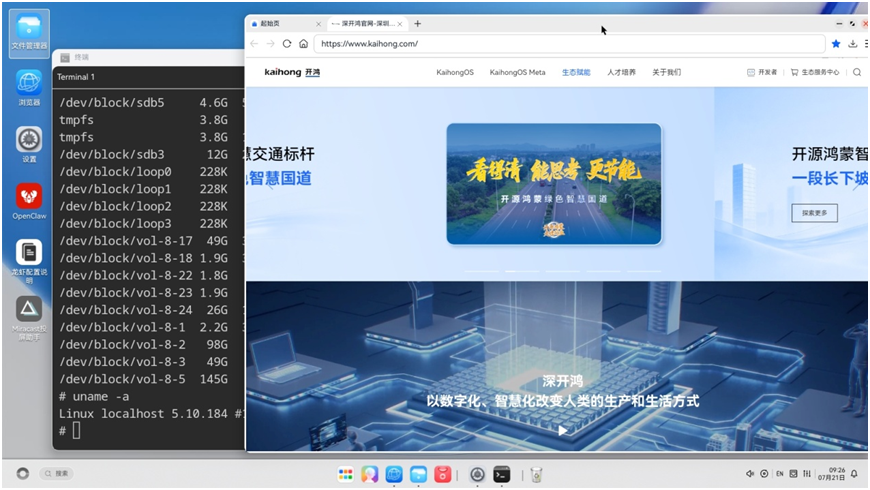Open the colorful portrait app in dock
Screen dimensions: 870x490
[x=370, y=474]
